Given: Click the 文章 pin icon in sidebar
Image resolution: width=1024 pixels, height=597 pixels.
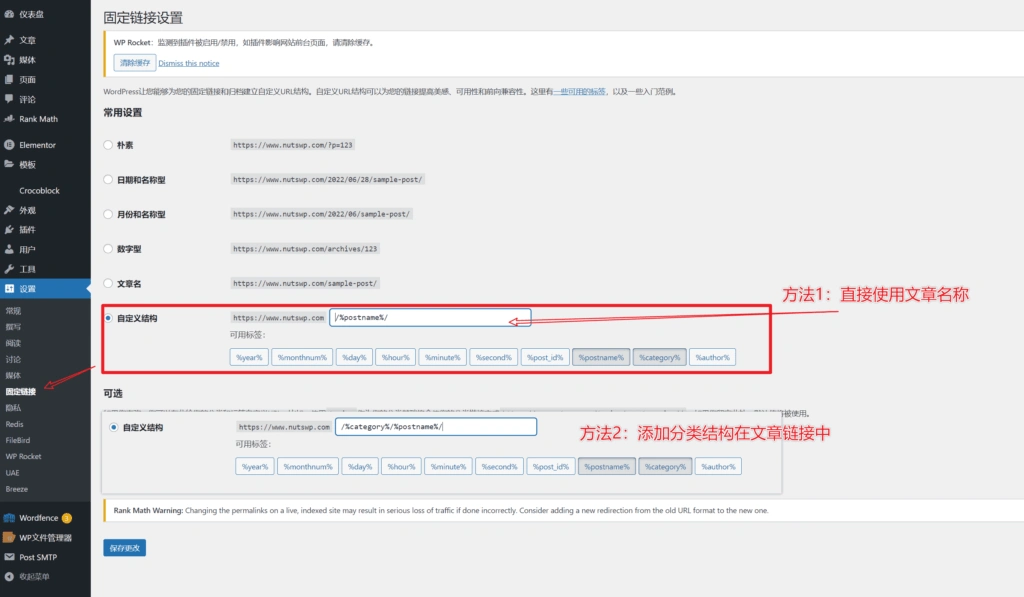Looking at the screenshot, I should click(9, 40).
